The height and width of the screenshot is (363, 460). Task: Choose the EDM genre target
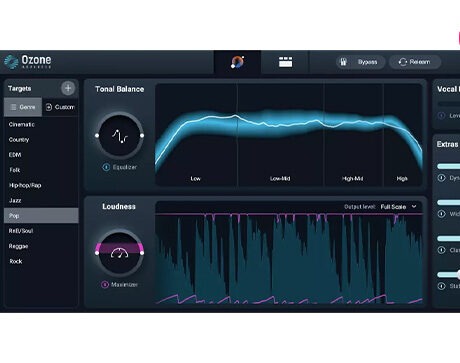(41, 155)
